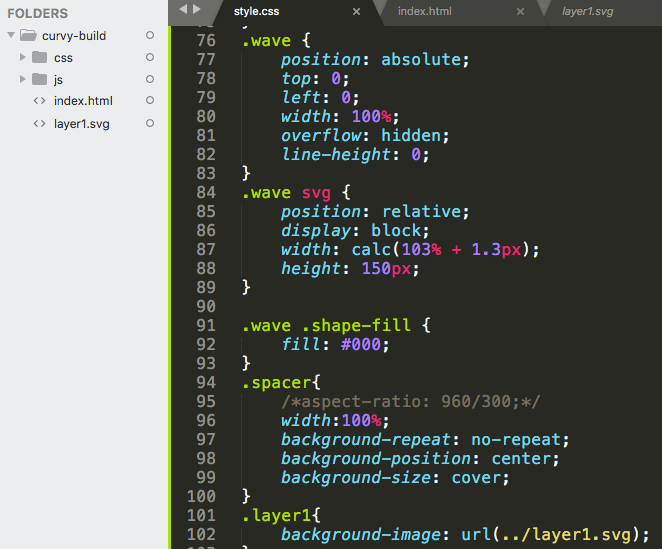Click 'position: absolute;' on line 77
The height and width of the screenshot is (549, 662).
click(375, 60)
